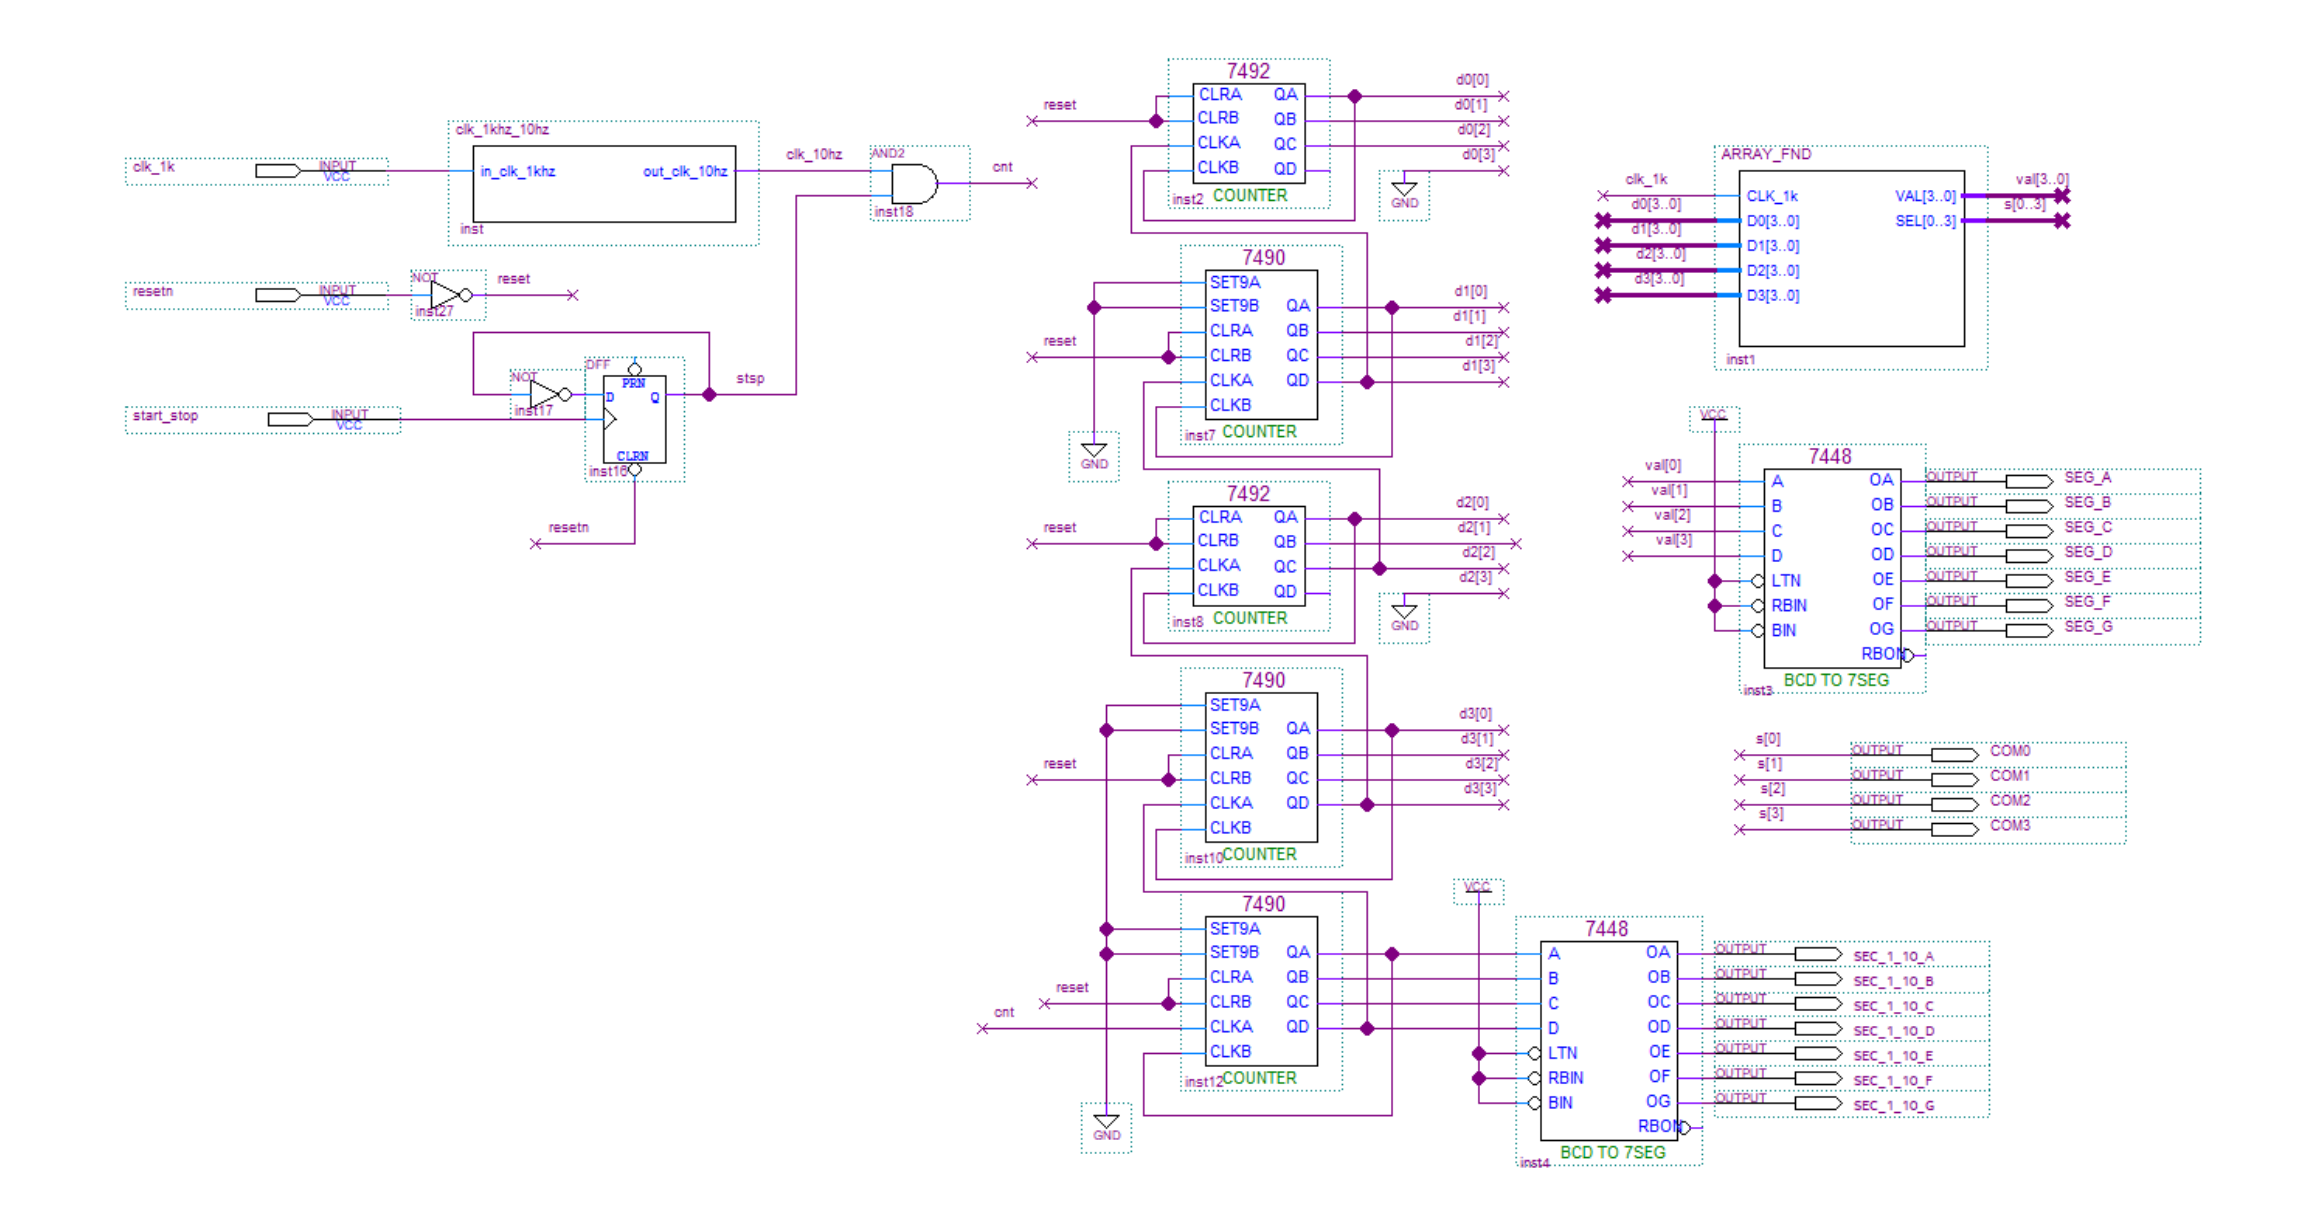Image resolution: width=2323 pixels, height=1213 pixels.
Task: Select the SEG_A output pin
Action: 2028,481
